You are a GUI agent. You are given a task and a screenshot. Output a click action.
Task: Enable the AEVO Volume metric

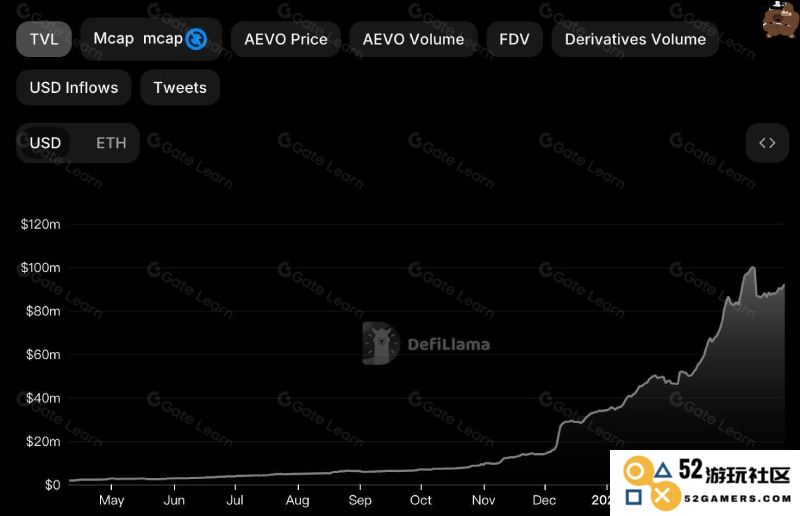413,39
